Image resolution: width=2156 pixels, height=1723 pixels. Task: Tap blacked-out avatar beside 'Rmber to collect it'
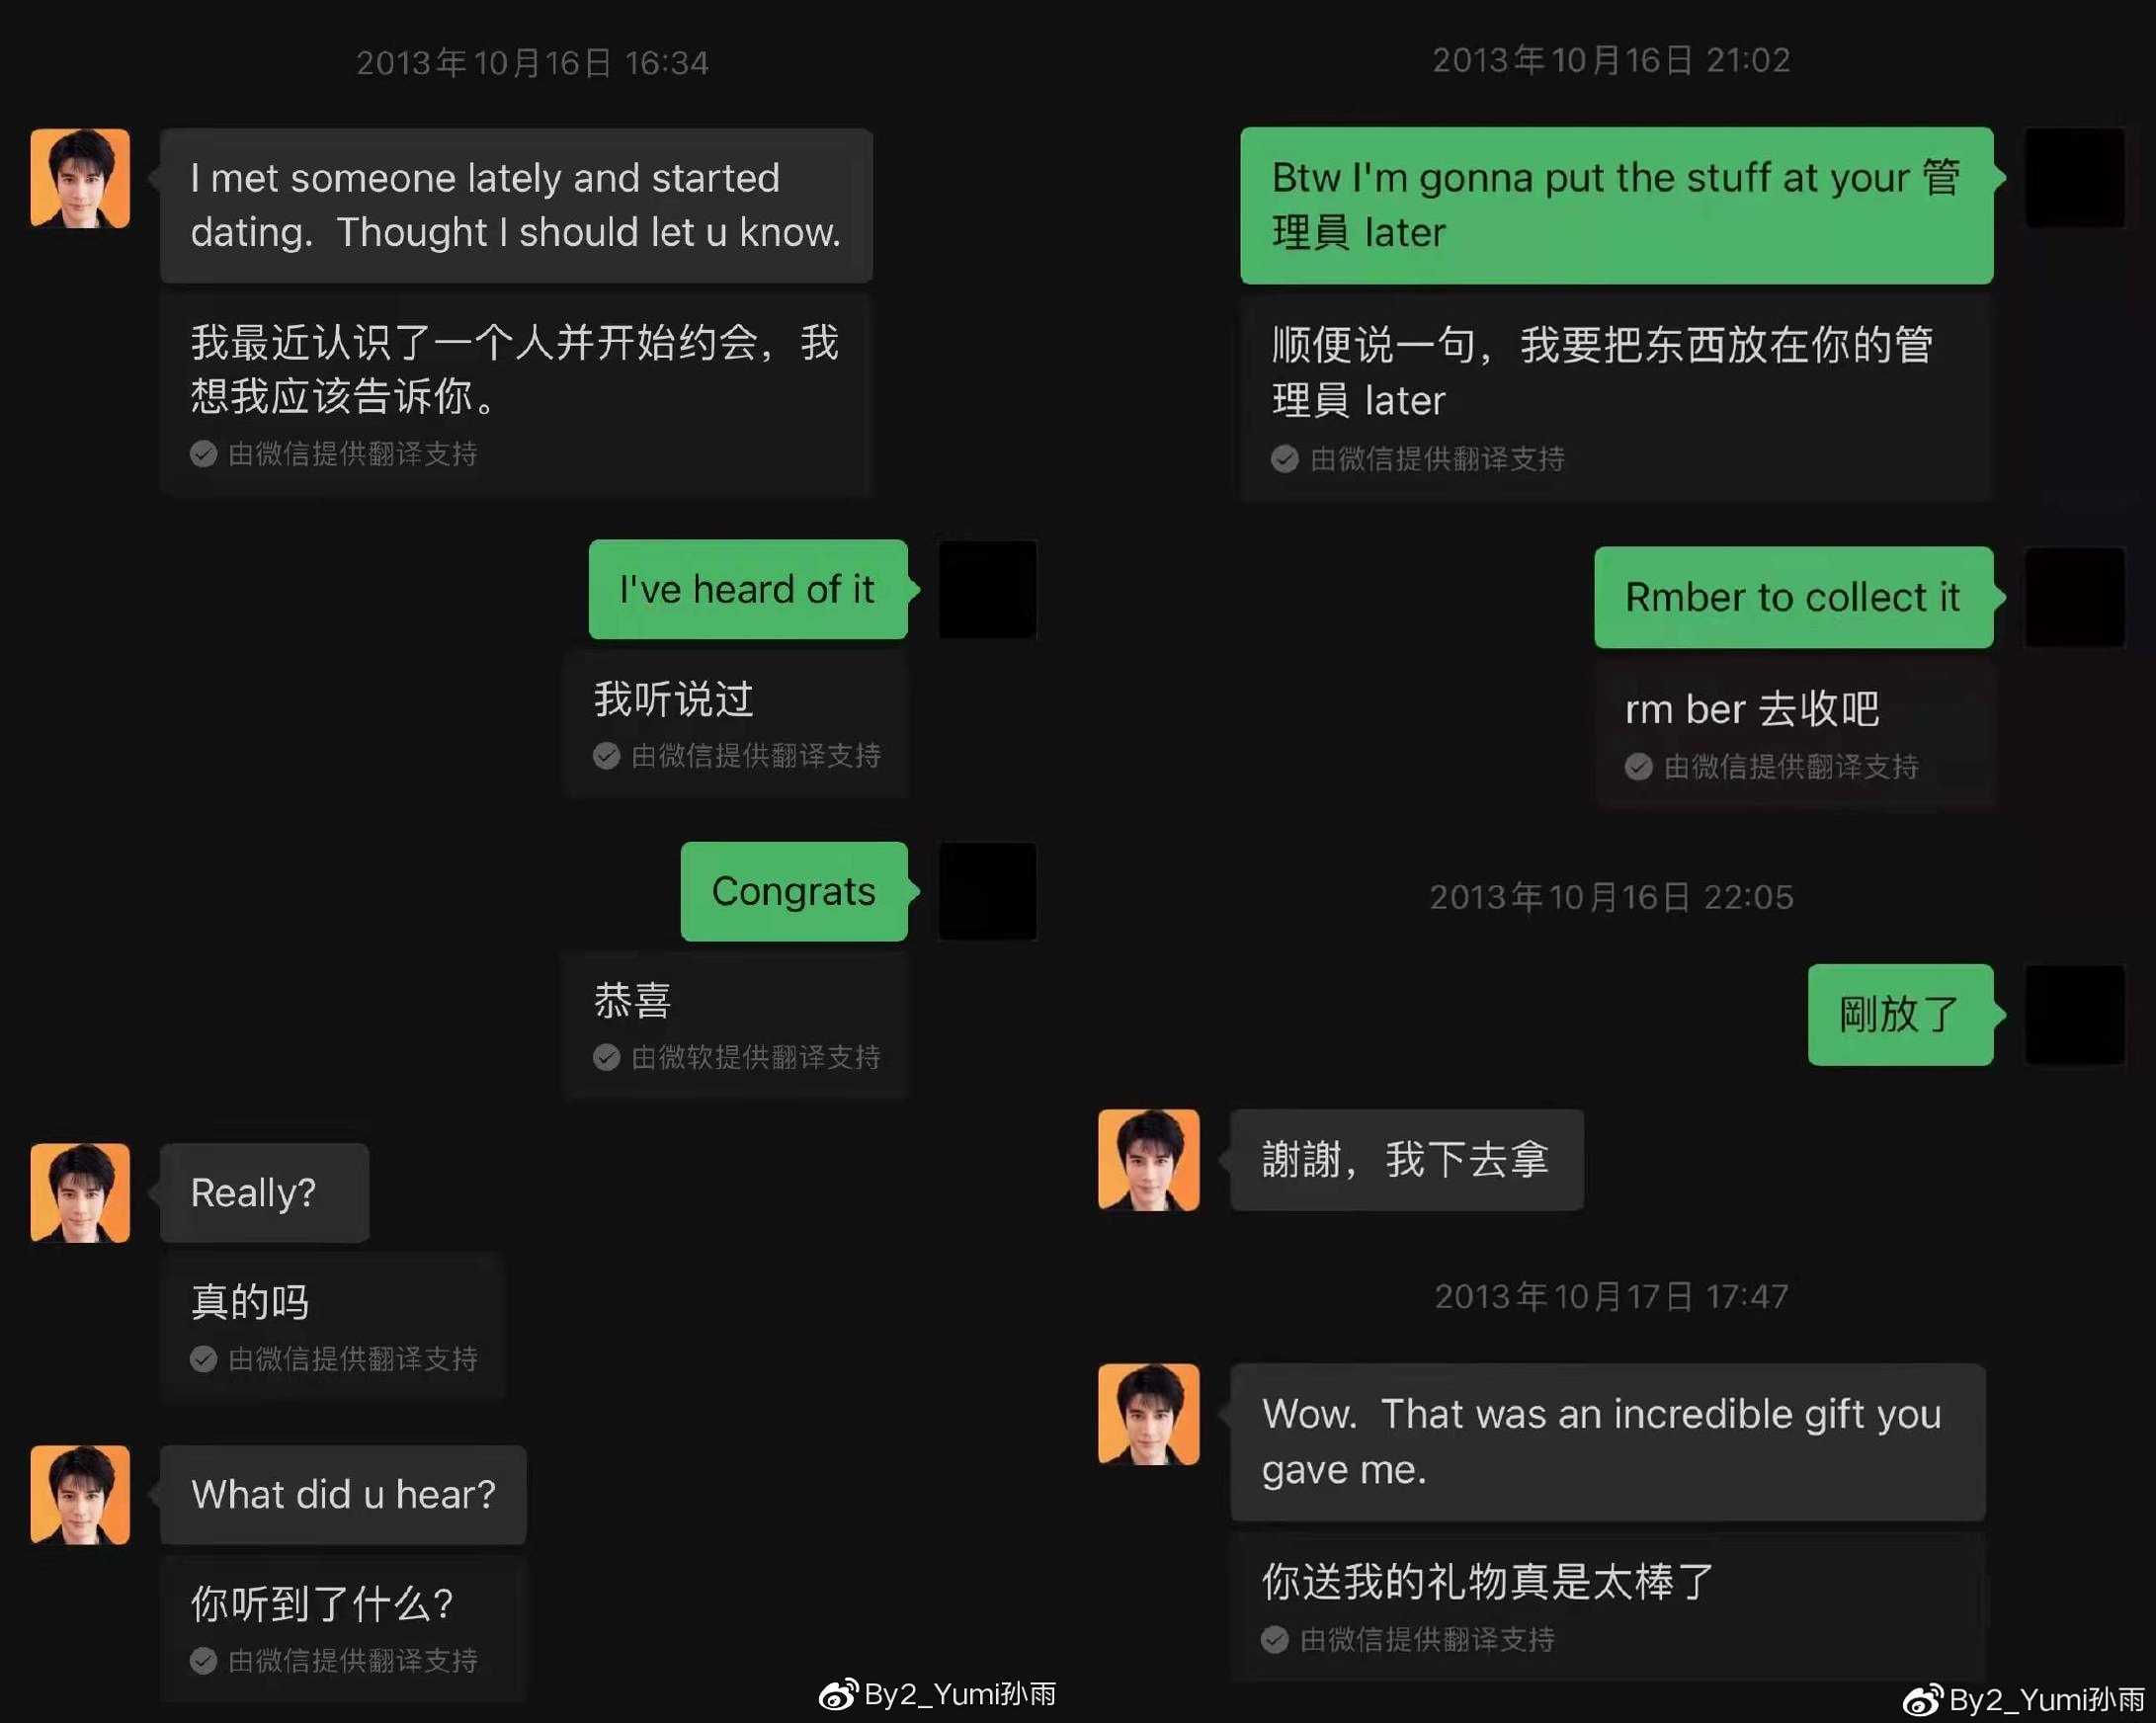pyautogui.click(x=2075, y=597)
